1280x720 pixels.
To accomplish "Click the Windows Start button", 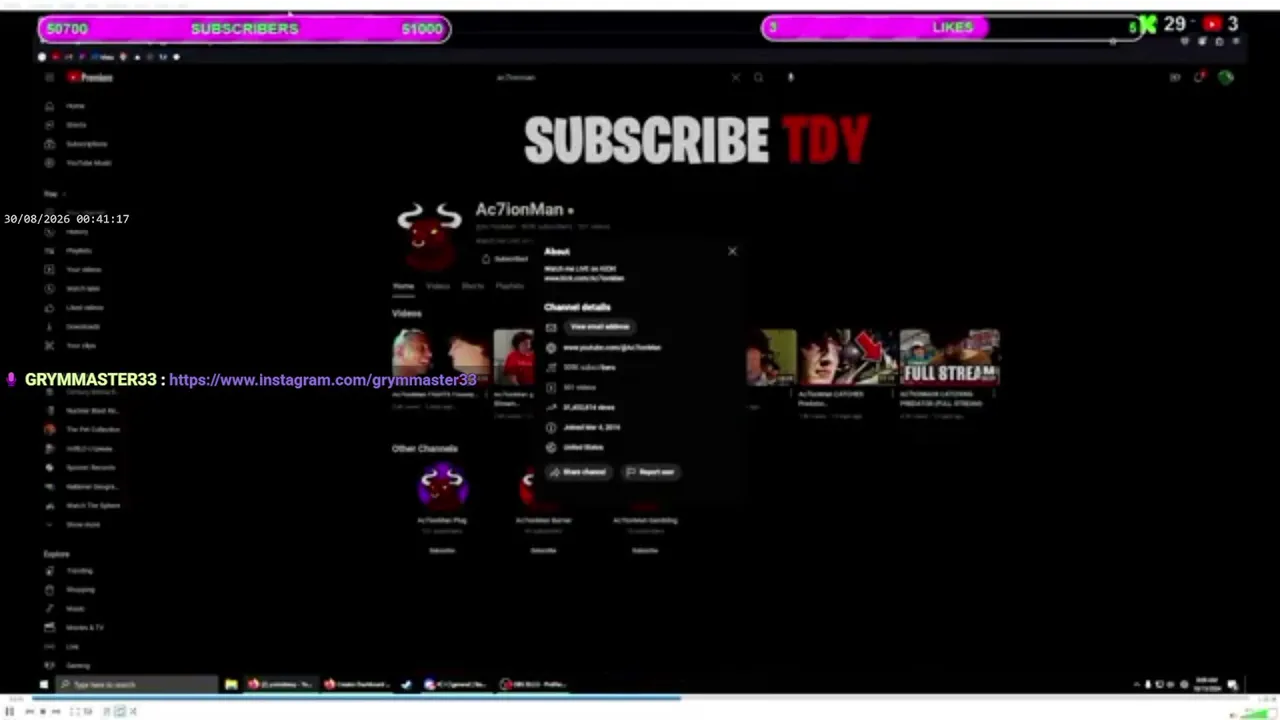I will click(x=43, y=685).
